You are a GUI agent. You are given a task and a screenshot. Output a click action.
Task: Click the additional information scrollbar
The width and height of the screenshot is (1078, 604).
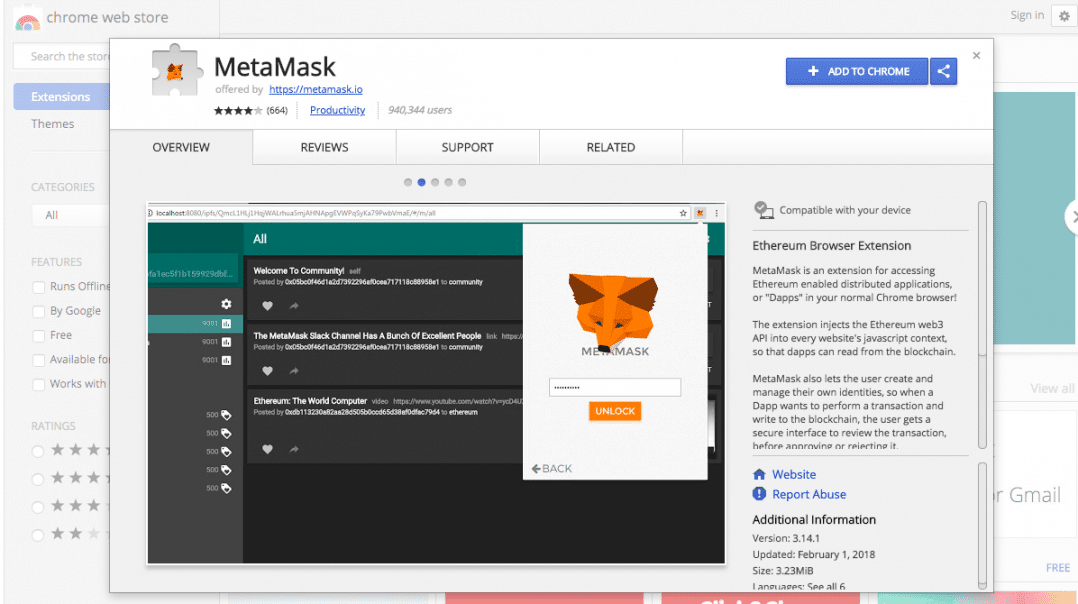(982, 525)
